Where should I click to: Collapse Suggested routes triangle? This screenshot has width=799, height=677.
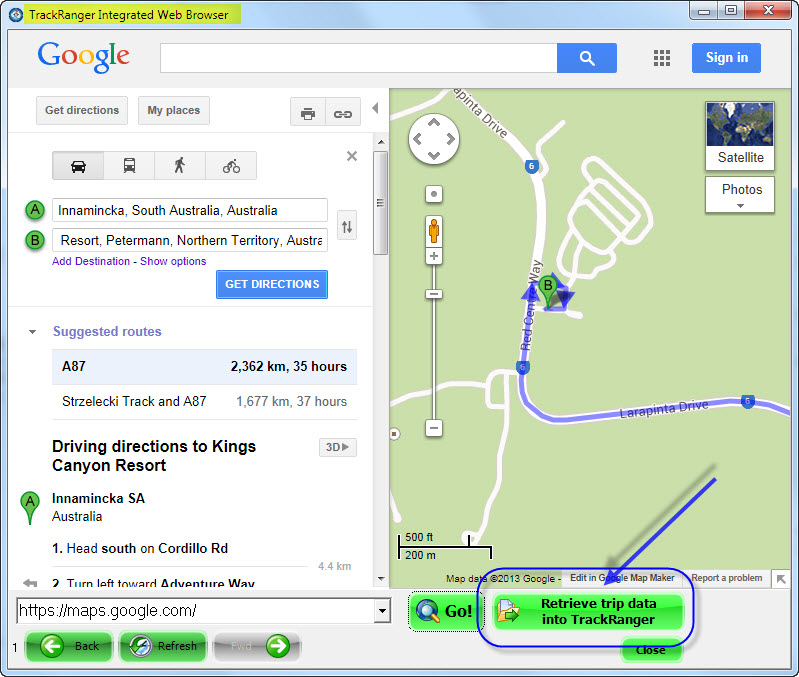pyautogui.click(x=33, y=332)
